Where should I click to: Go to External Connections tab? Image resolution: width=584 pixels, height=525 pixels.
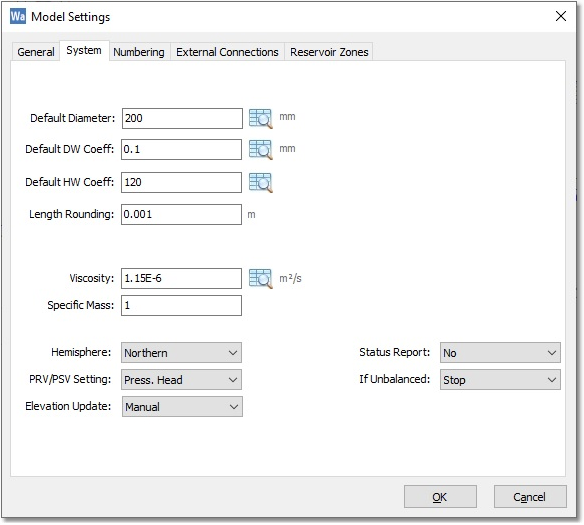coord(227,52)
